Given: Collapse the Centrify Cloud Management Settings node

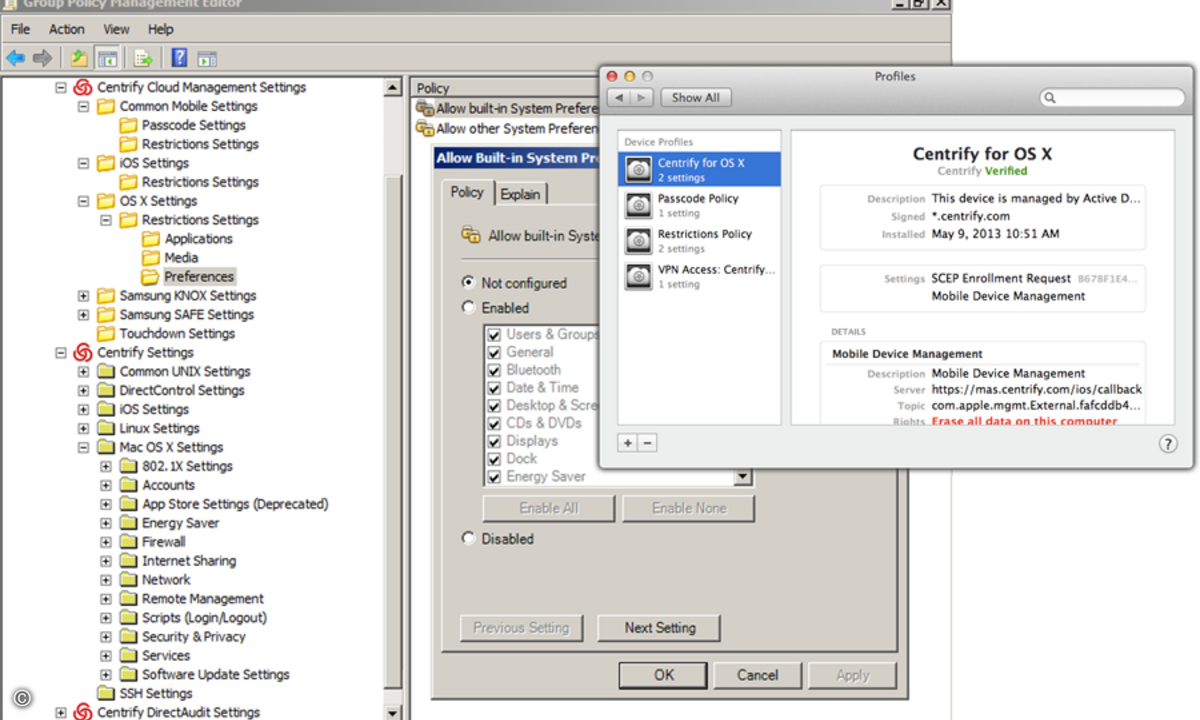Looking at the screenshot, I should (x=61, y=87).
